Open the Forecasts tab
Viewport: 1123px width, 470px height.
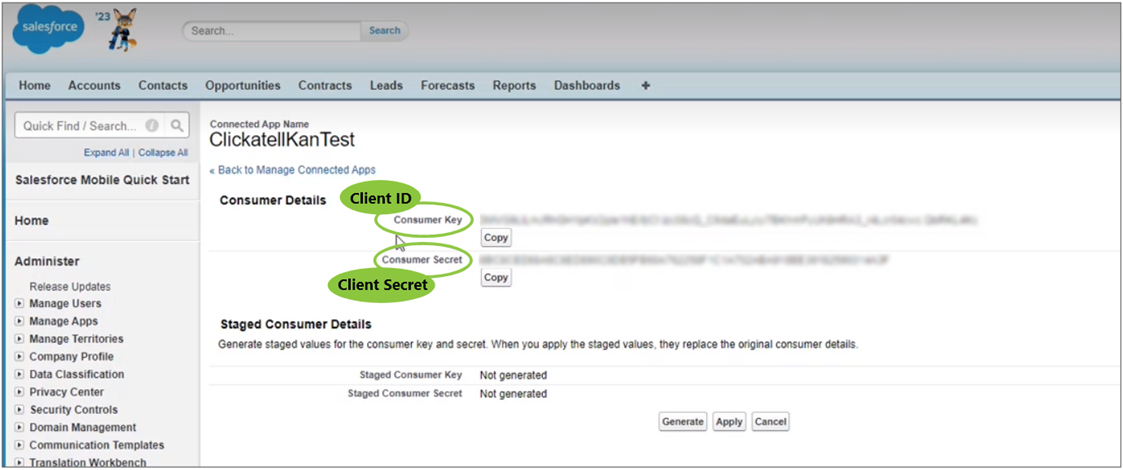(448, 85)
